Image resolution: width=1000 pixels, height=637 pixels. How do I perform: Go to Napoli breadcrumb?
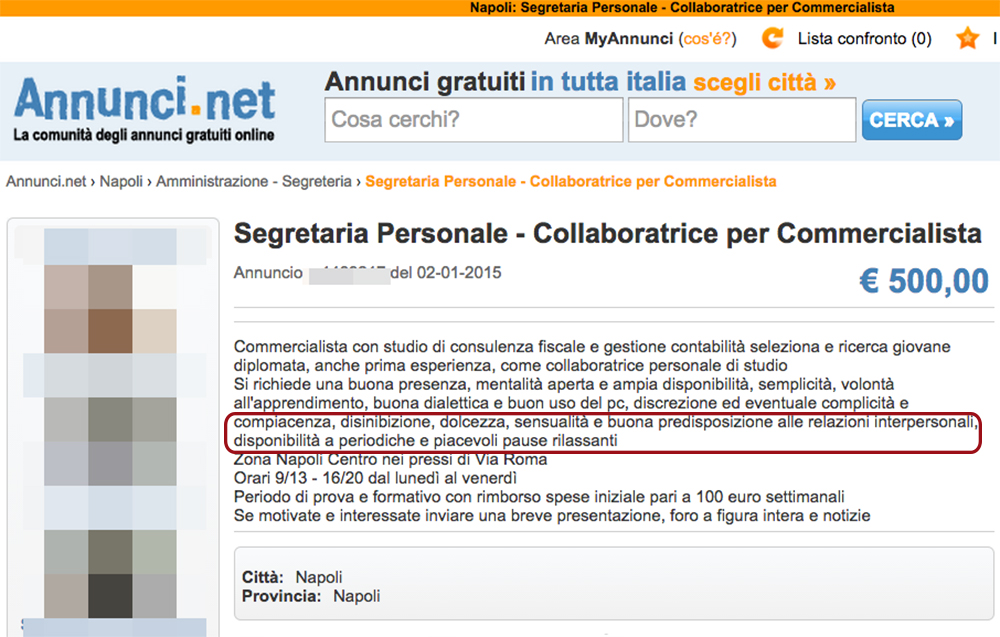coord(121,182)
